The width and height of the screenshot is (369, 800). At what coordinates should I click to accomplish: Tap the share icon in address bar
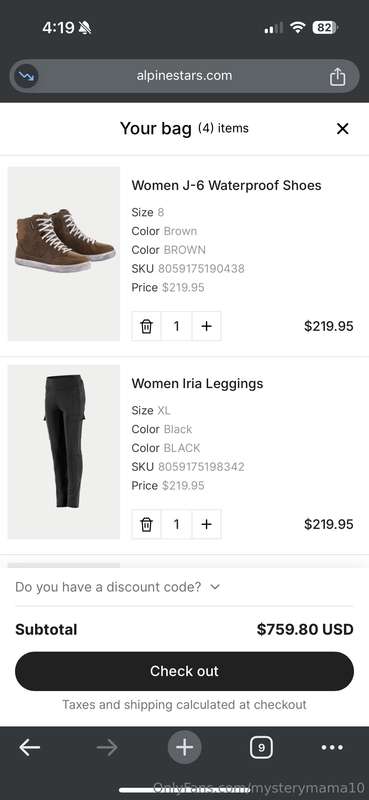pos(337,77)
